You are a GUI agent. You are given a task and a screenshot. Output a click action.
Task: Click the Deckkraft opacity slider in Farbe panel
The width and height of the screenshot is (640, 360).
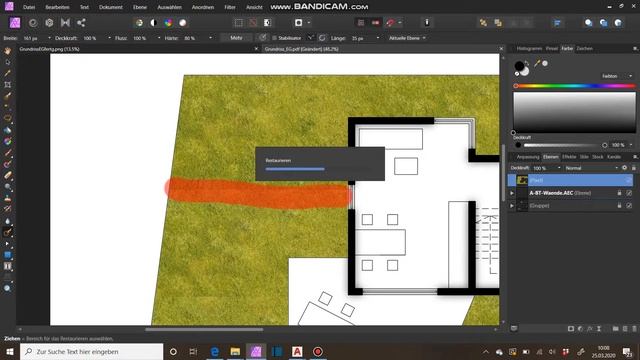point(564,145)
